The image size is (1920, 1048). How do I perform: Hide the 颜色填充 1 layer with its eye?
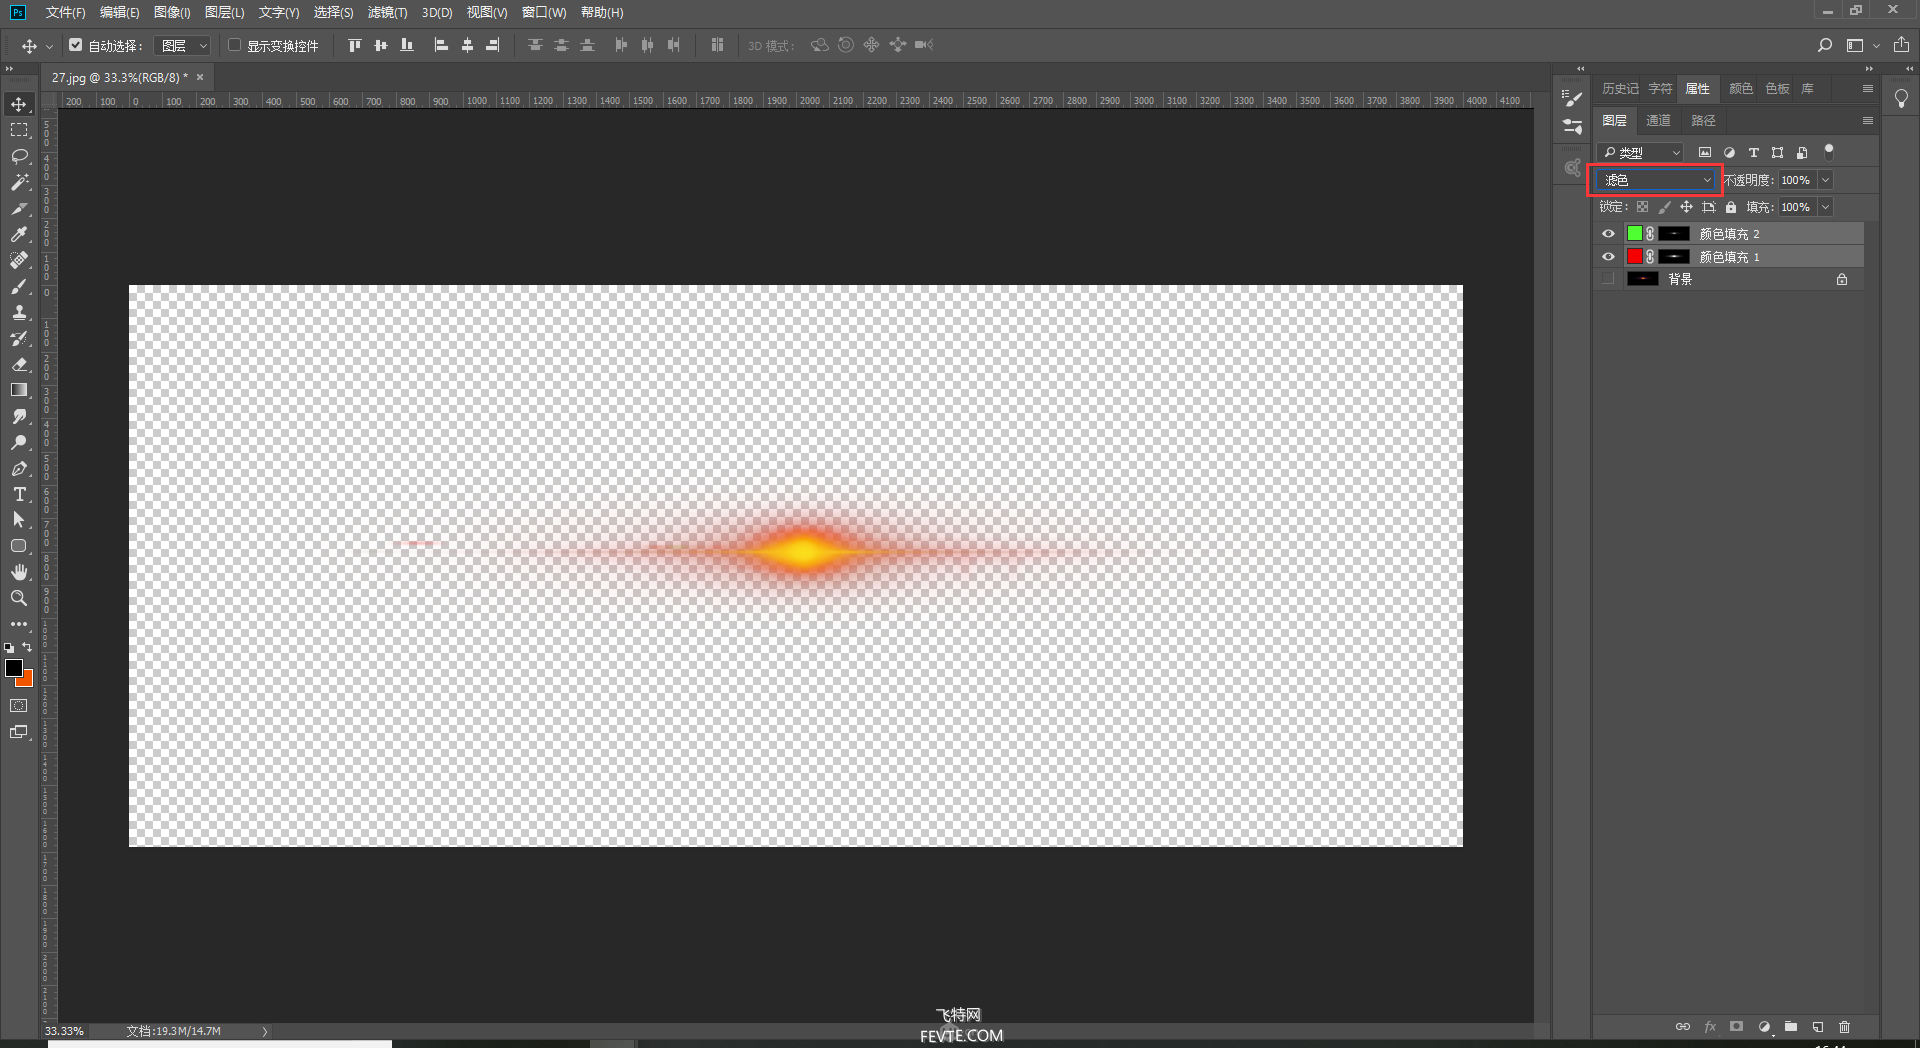[x=1608, y=257]
